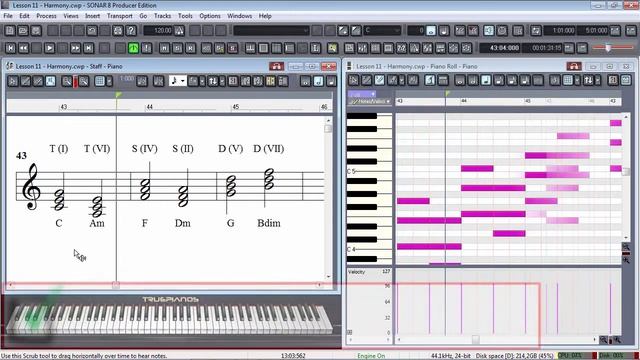Click the metronome icon beside the tempo
640x360 pixels.
point(179,31)
